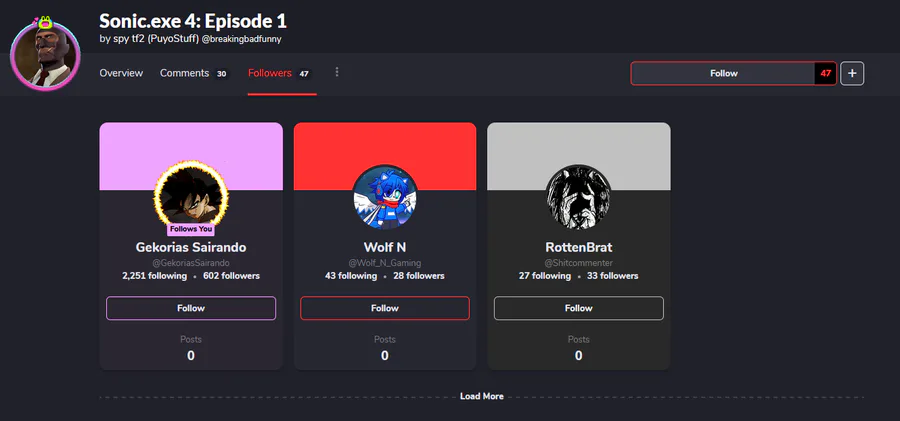Open the three-dot more options menu

coord(337,72)
